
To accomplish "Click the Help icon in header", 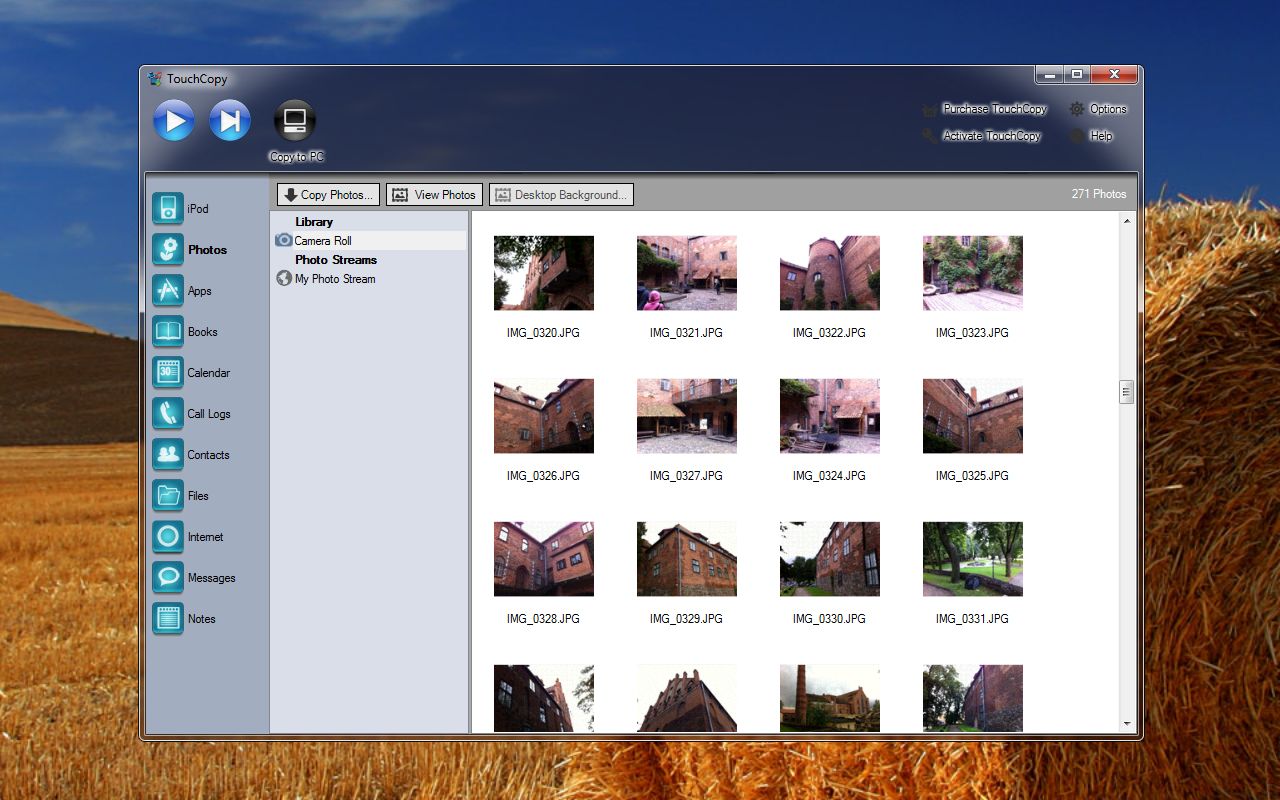I will point(1076,136).
